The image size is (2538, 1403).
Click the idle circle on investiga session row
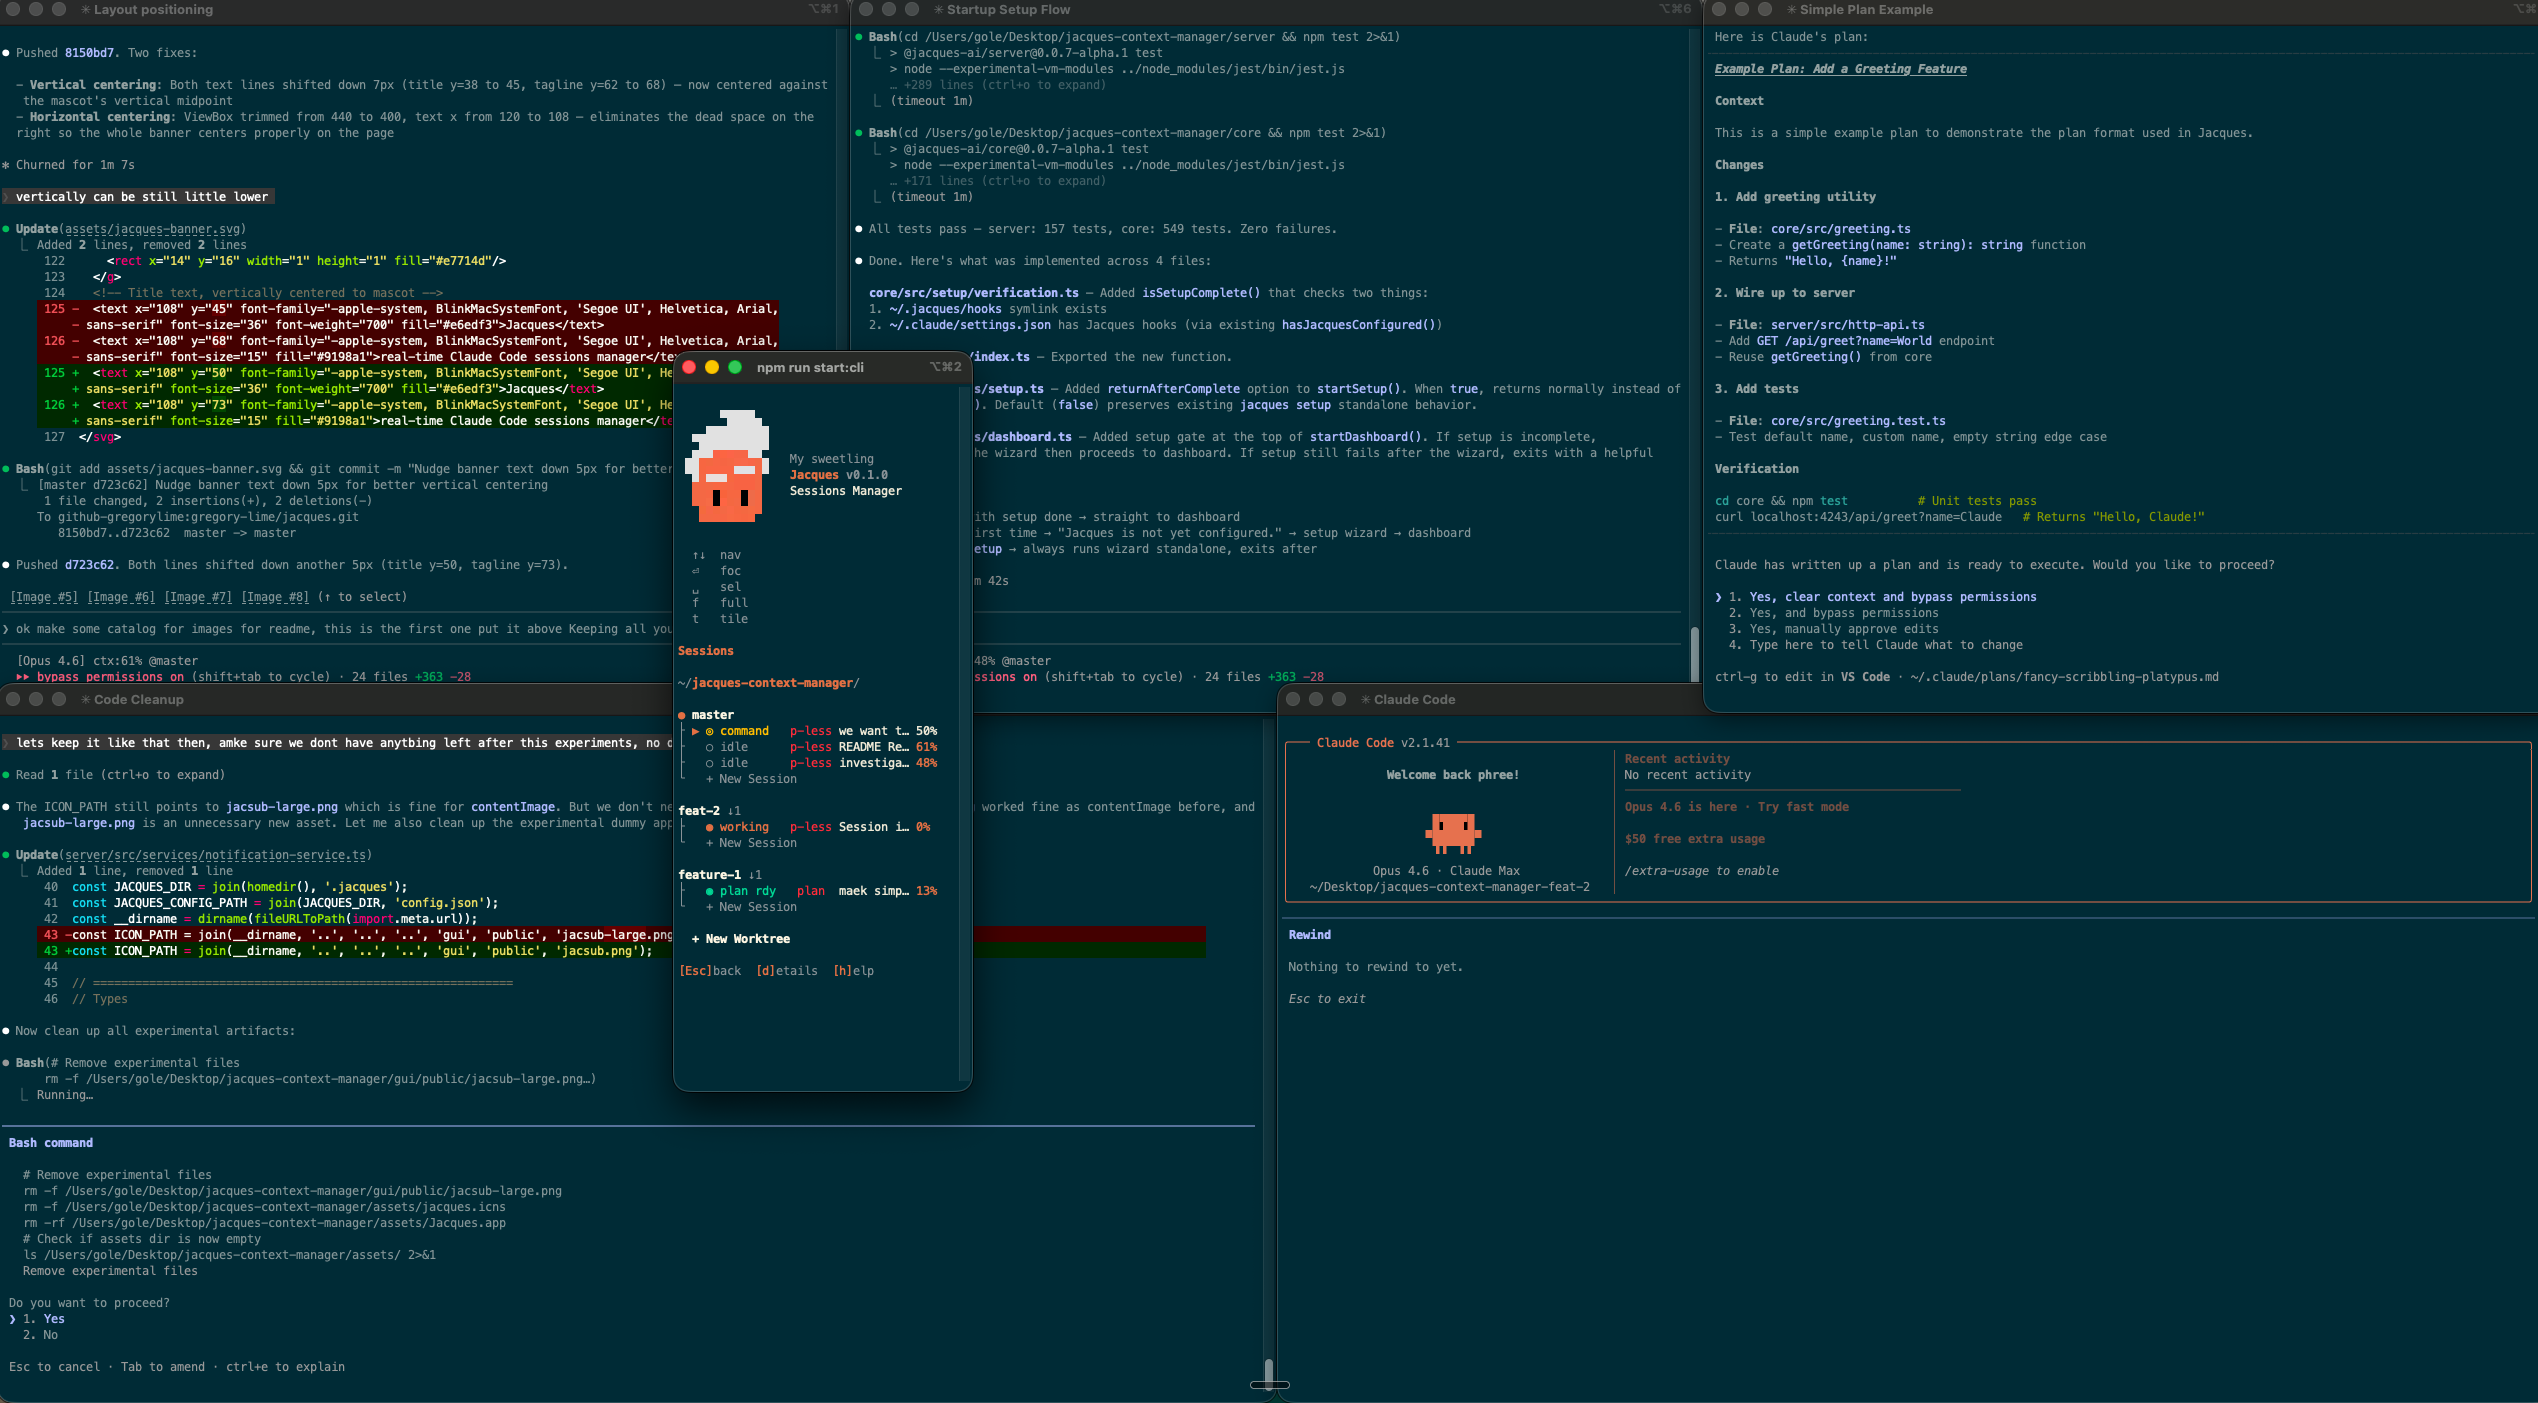coord(710,763)
